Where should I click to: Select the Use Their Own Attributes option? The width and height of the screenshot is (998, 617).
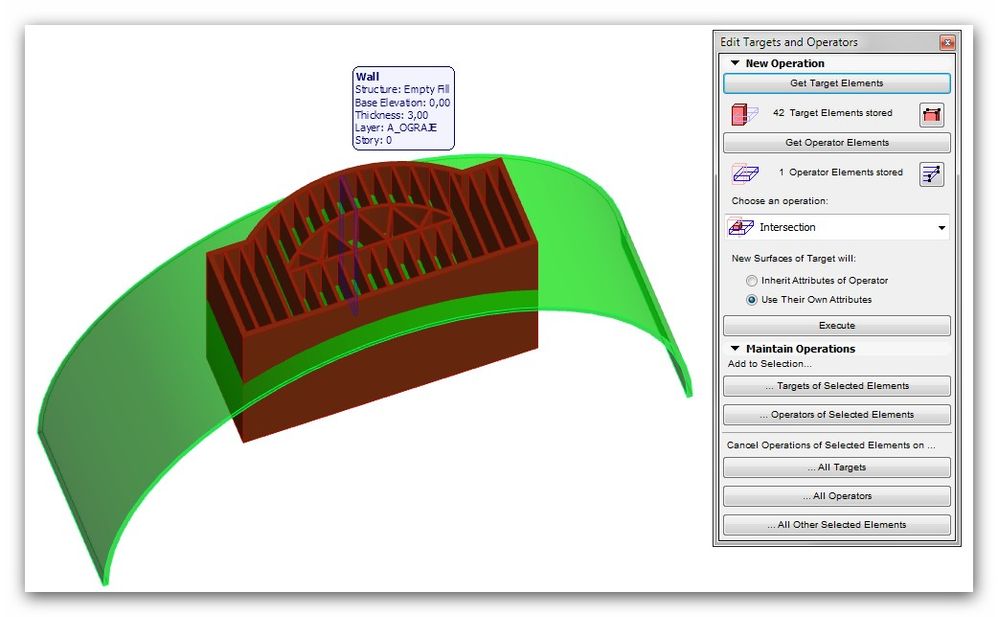click(751, 299)
